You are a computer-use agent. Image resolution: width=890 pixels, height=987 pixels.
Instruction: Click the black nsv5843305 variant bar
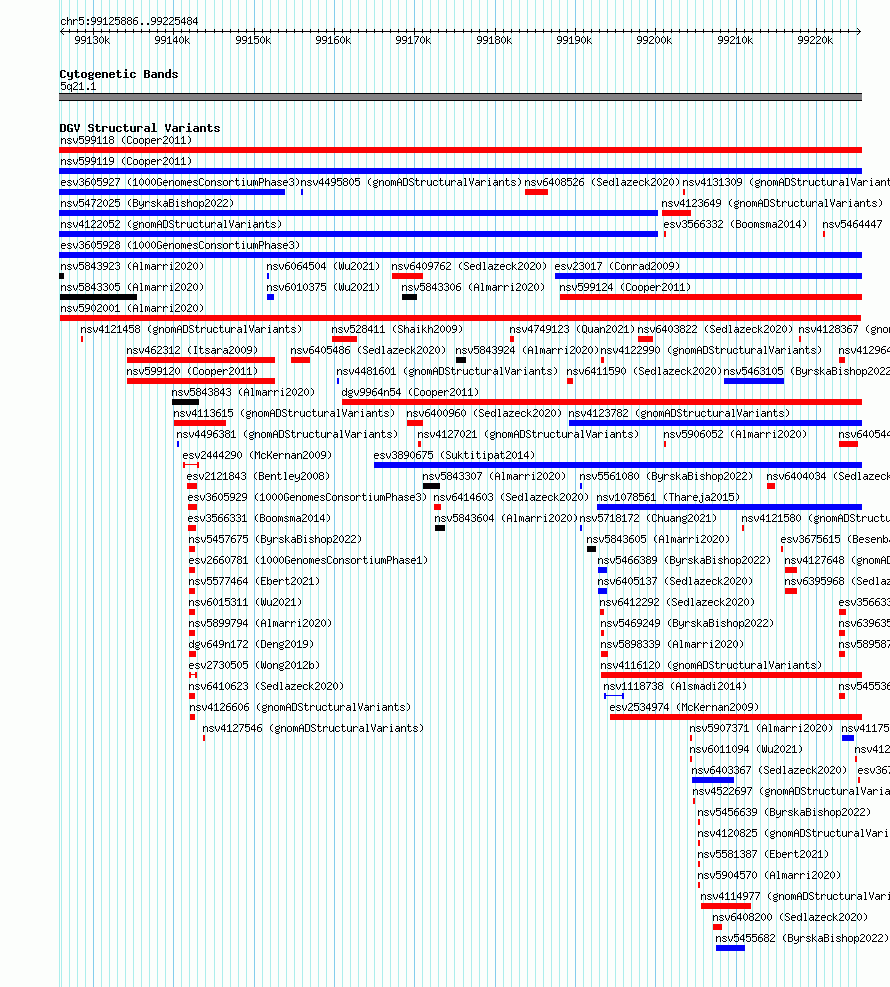98,297
